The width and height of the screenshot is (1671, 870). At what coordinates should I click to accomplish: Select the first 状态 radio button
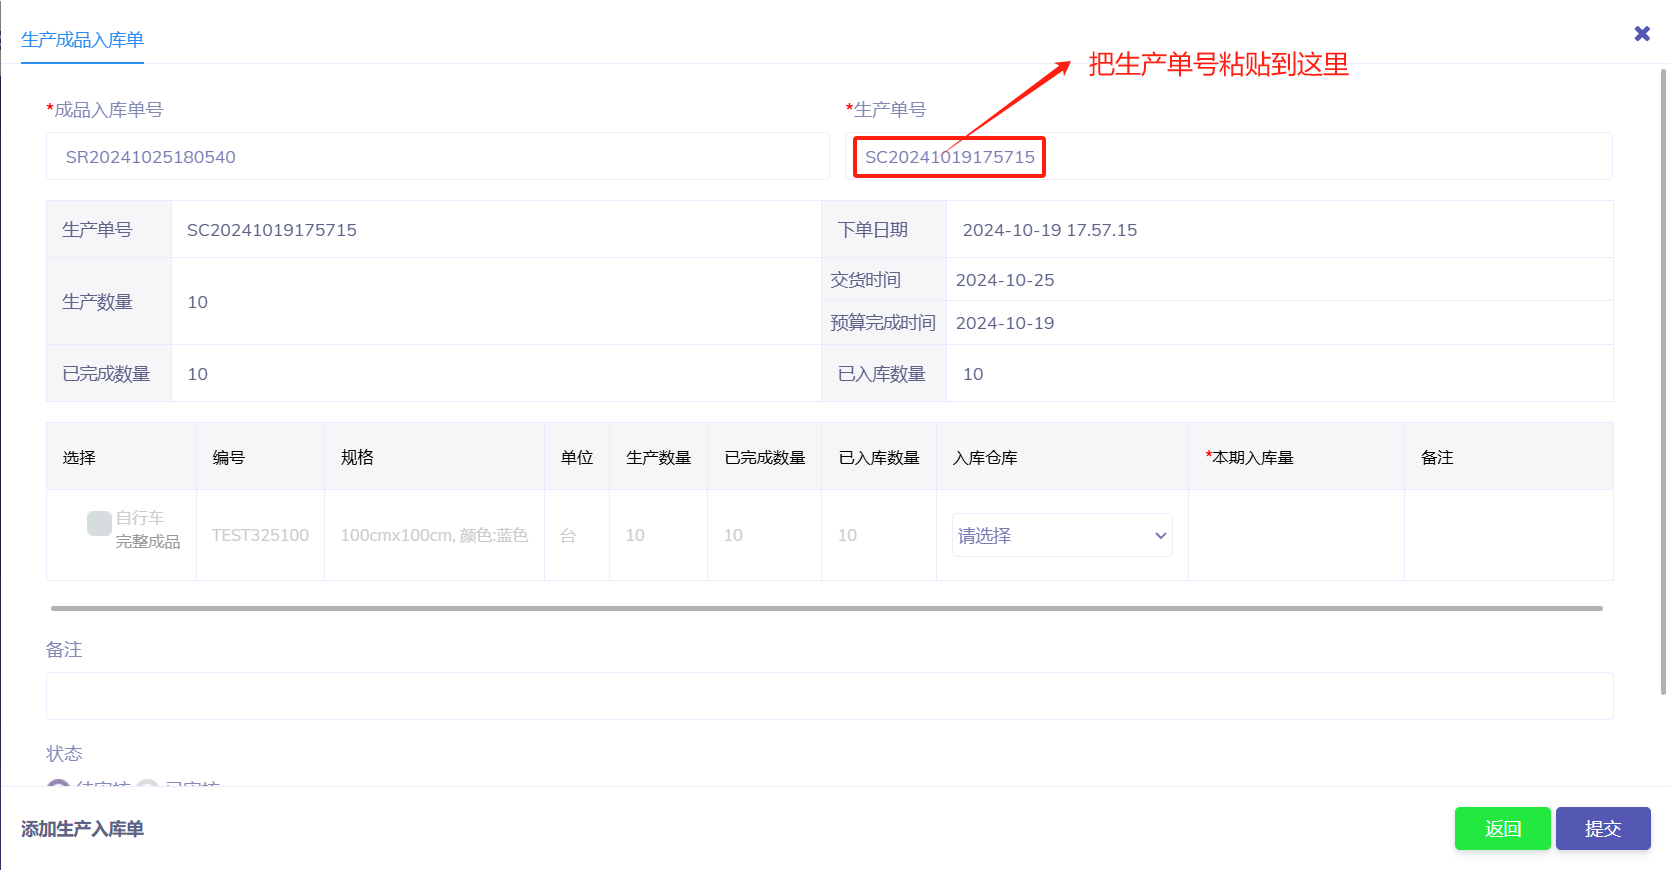(59, 785)
